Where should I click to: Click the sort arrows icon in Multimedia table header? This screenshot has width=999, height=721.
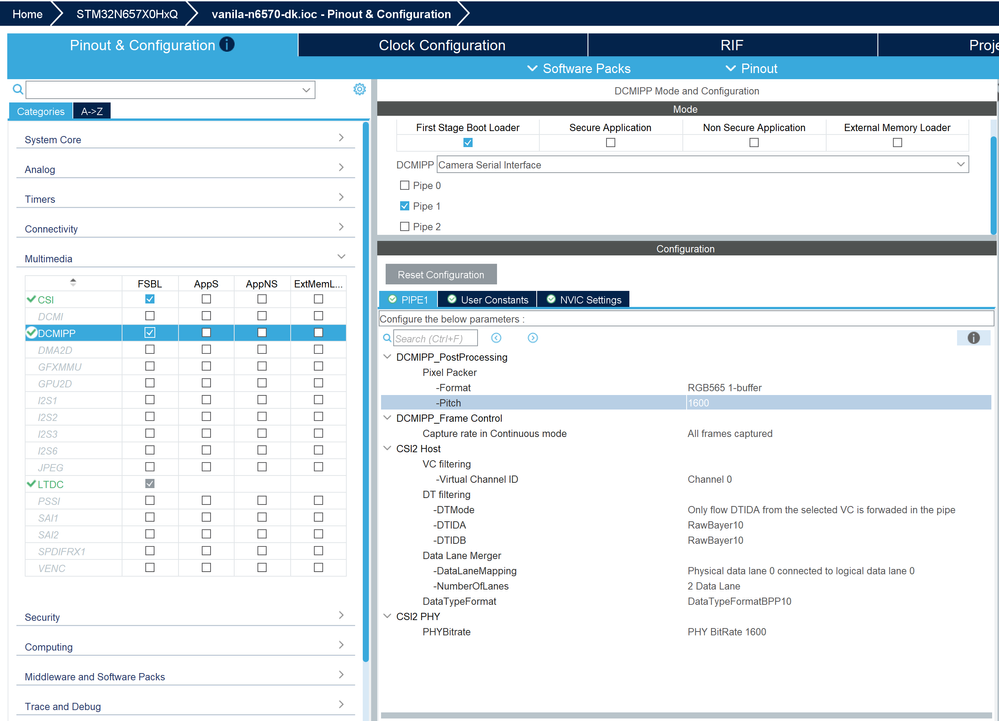[73, 283]
